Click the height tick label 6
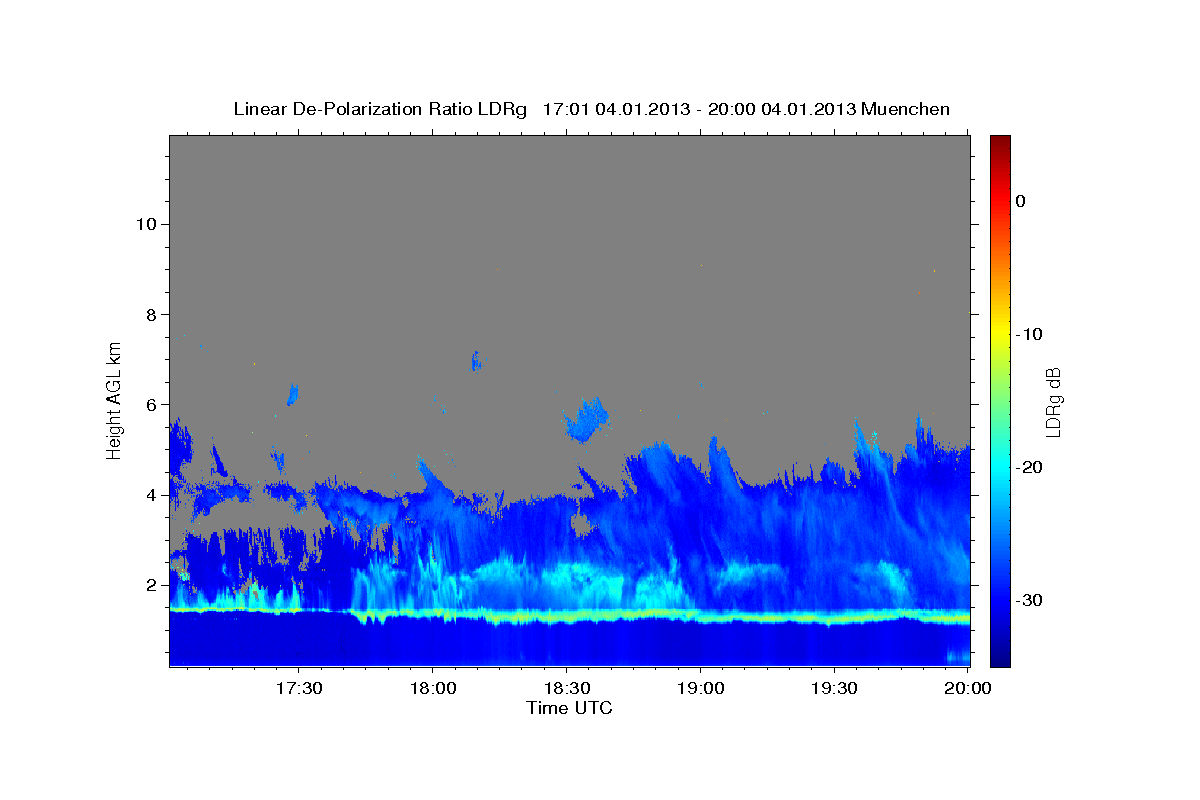The width and height of the screenshot is (1200, 800). coord(151,404)
